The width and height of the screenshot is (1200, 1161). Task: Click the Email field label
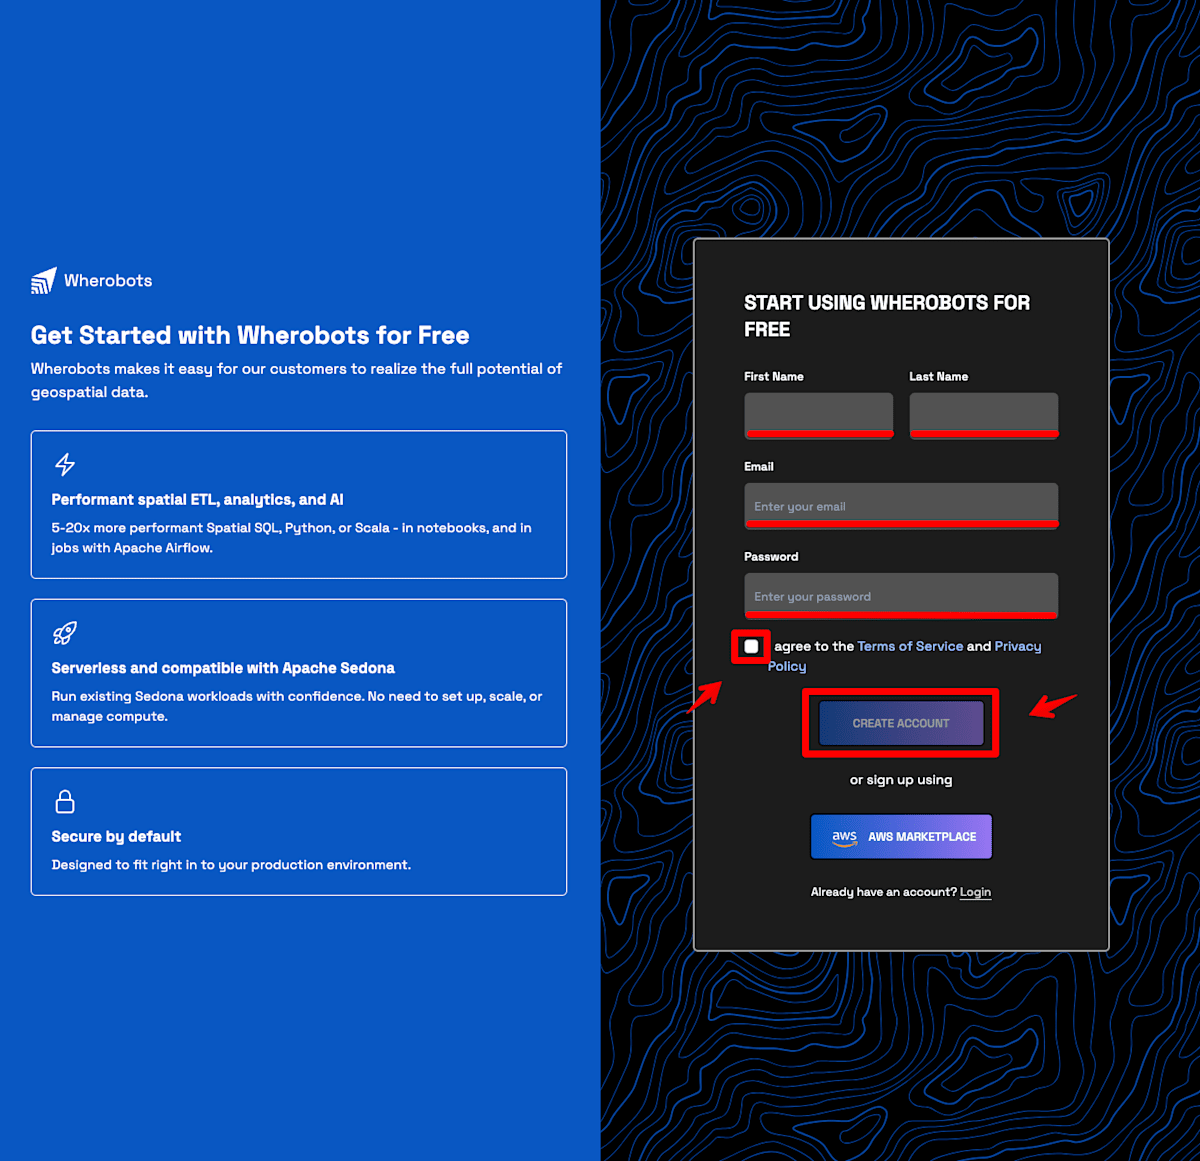pos(759,467)
